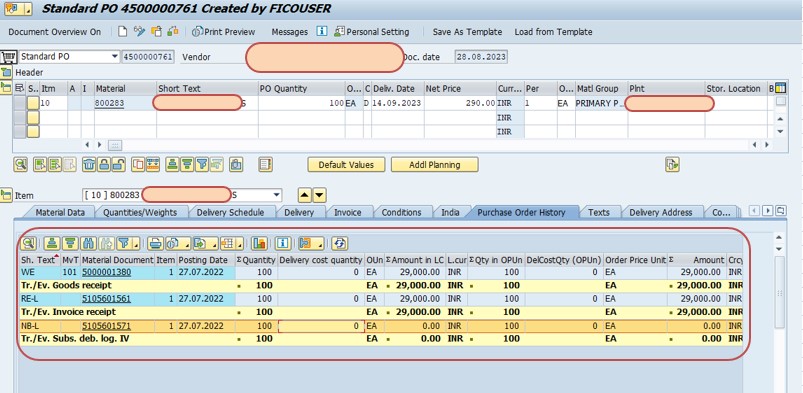
Task: Go to next item with down arrow
Action: (319, 195)
